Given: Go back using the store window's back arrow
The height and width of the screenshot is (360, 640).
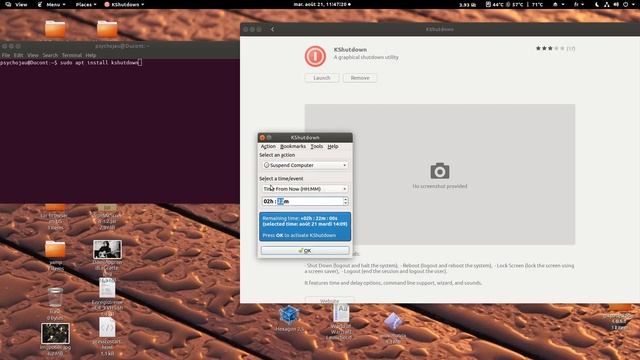Looking at the screenshot, I should coord(273,29).
